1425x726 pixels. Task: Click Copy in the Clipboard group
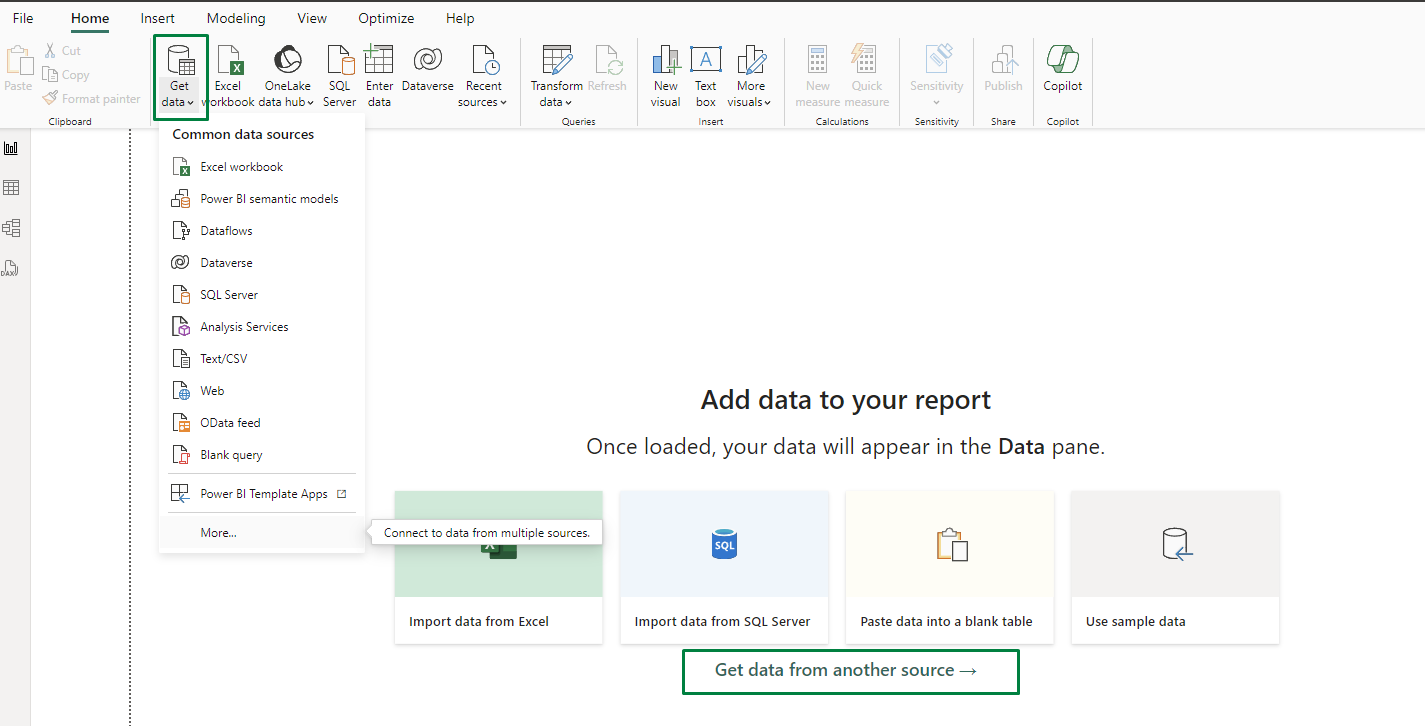[x=66, y=75]
